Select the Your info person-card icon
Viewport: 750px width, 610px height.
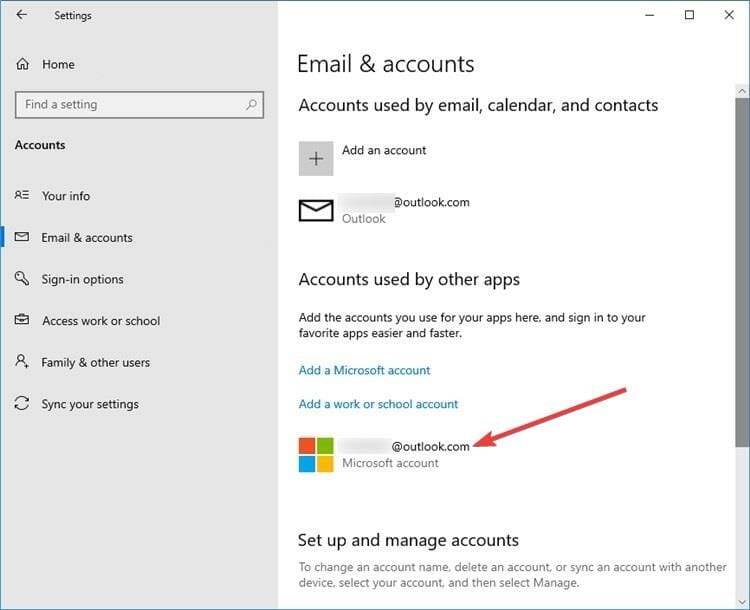(x=22, y=195)
